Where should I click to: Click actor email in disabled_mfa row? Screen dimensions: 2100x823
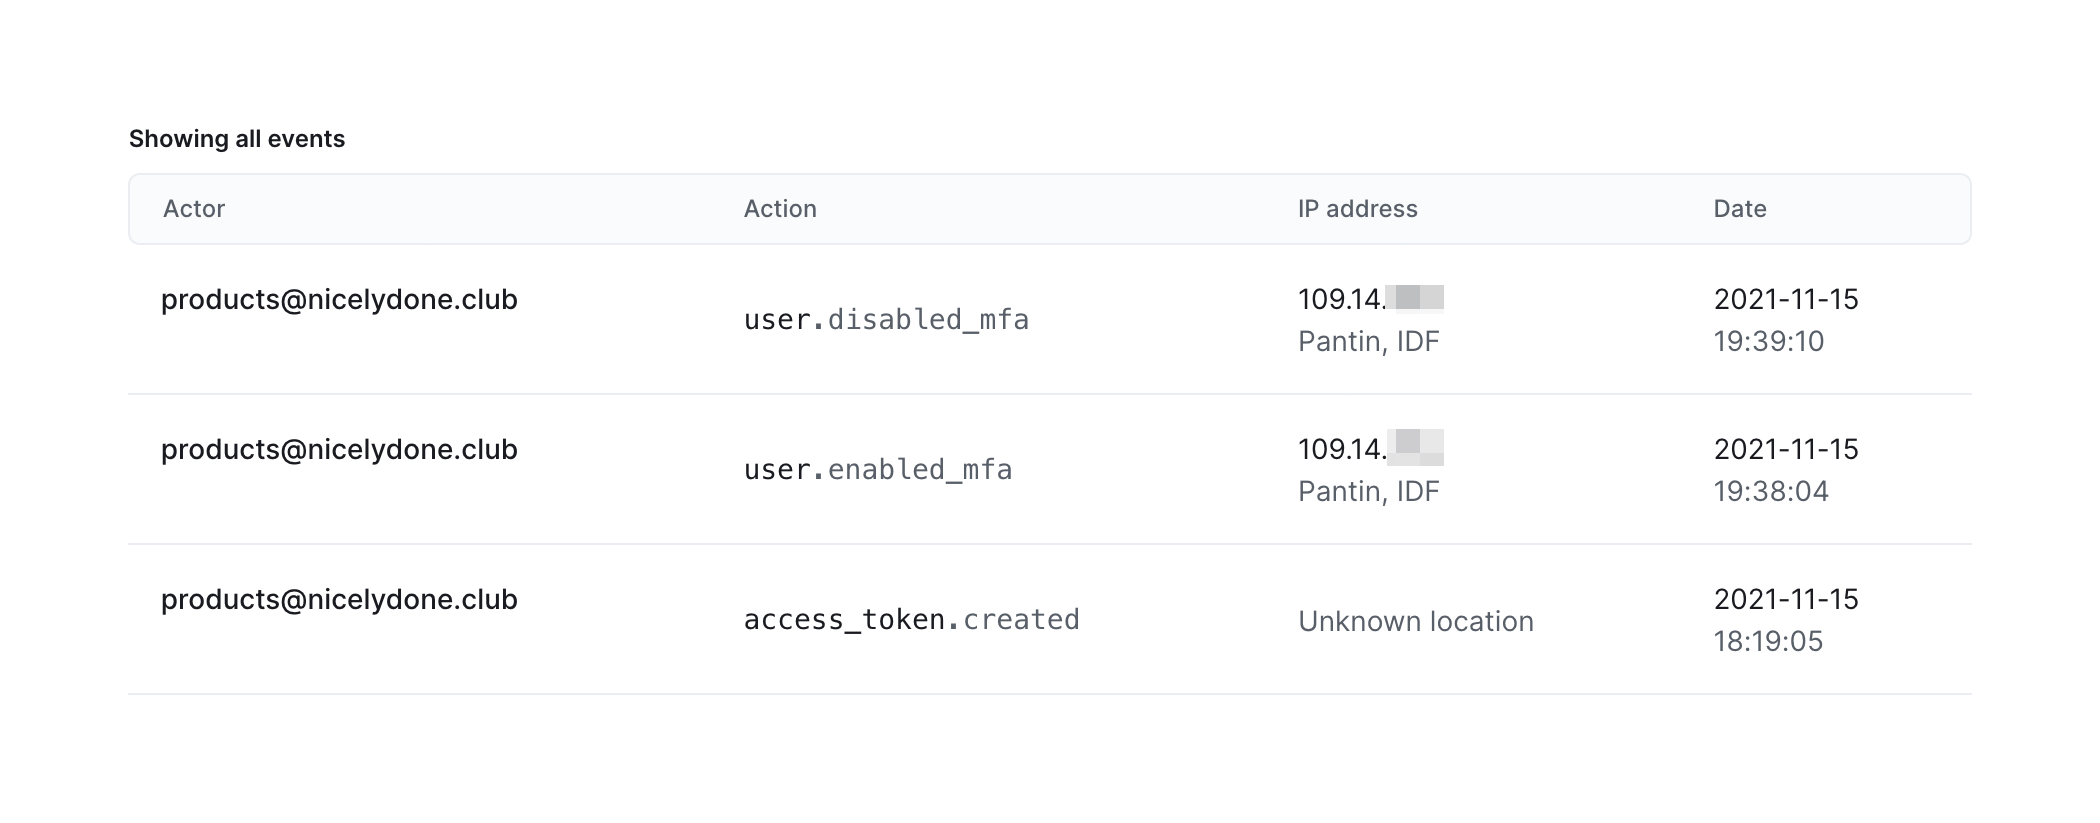[339, 299]
